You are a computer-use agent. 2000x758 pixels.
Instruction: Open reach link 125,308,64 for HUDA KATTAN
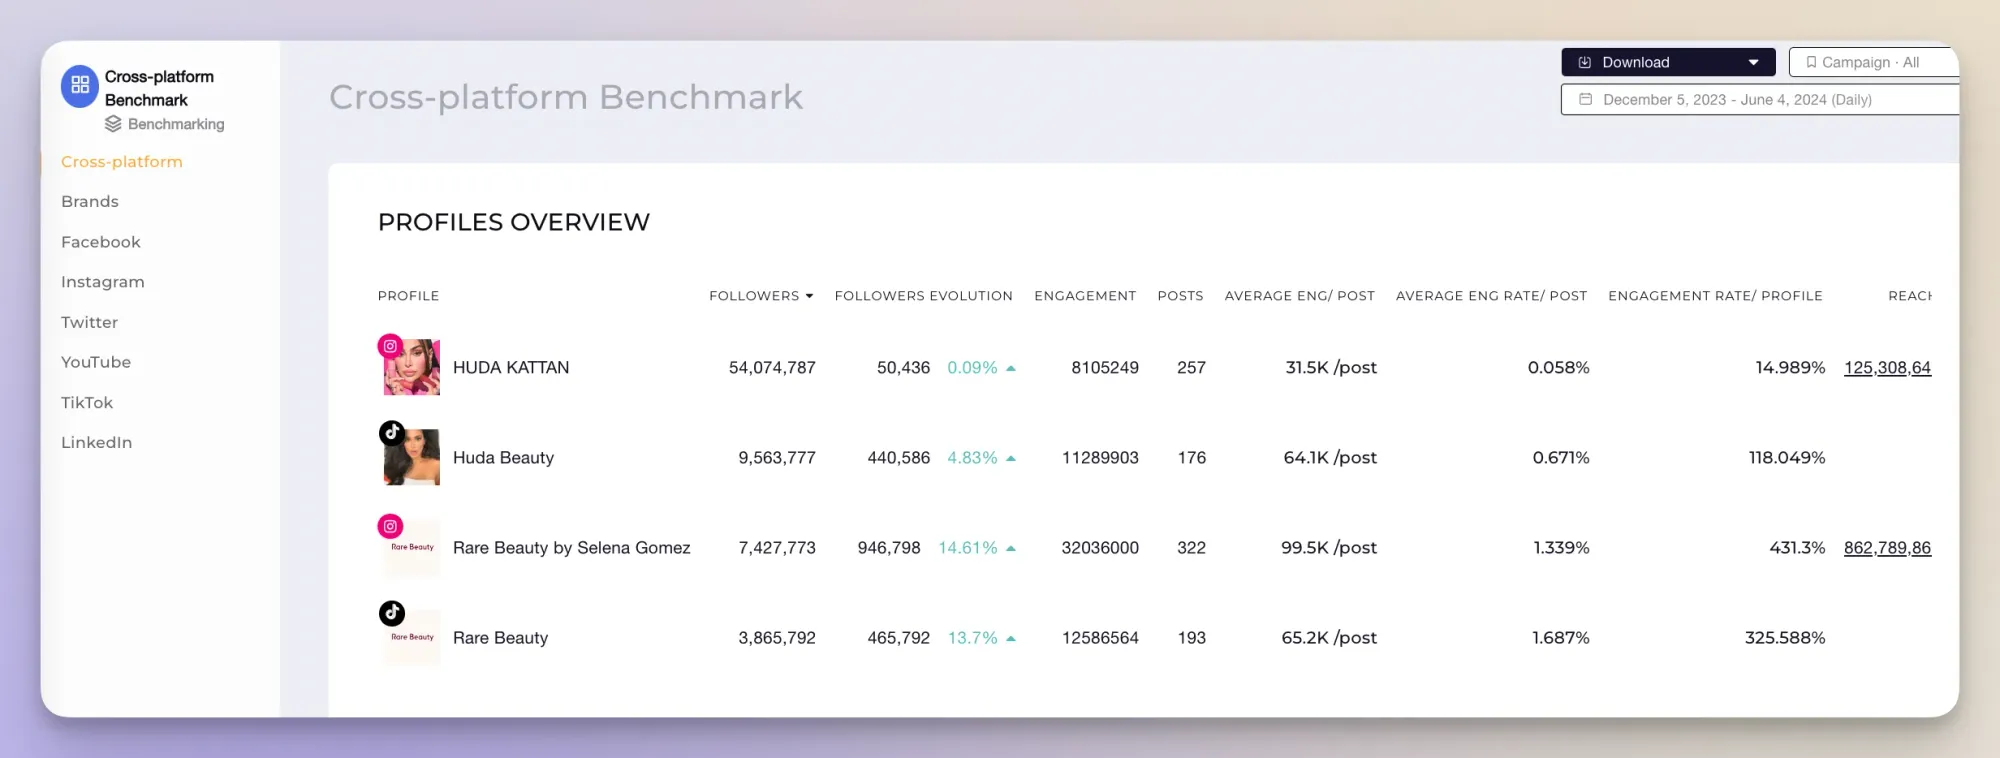click(x=1887, y=368)
